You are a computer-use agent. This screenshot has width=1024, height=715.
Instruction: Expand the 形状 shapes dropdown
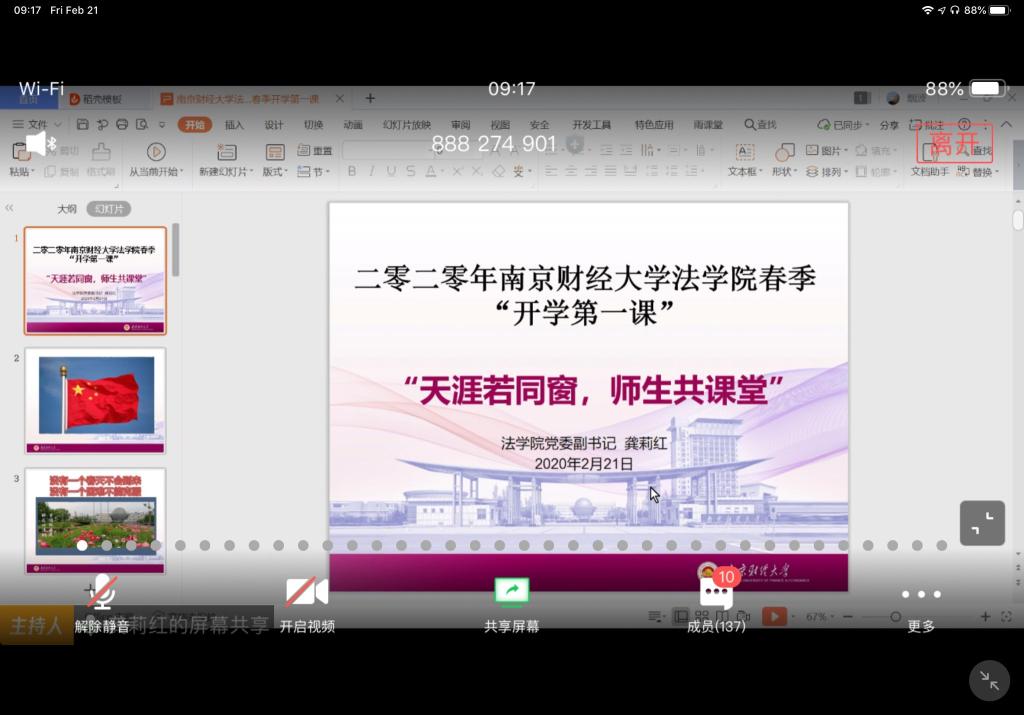tap(784, 172)
